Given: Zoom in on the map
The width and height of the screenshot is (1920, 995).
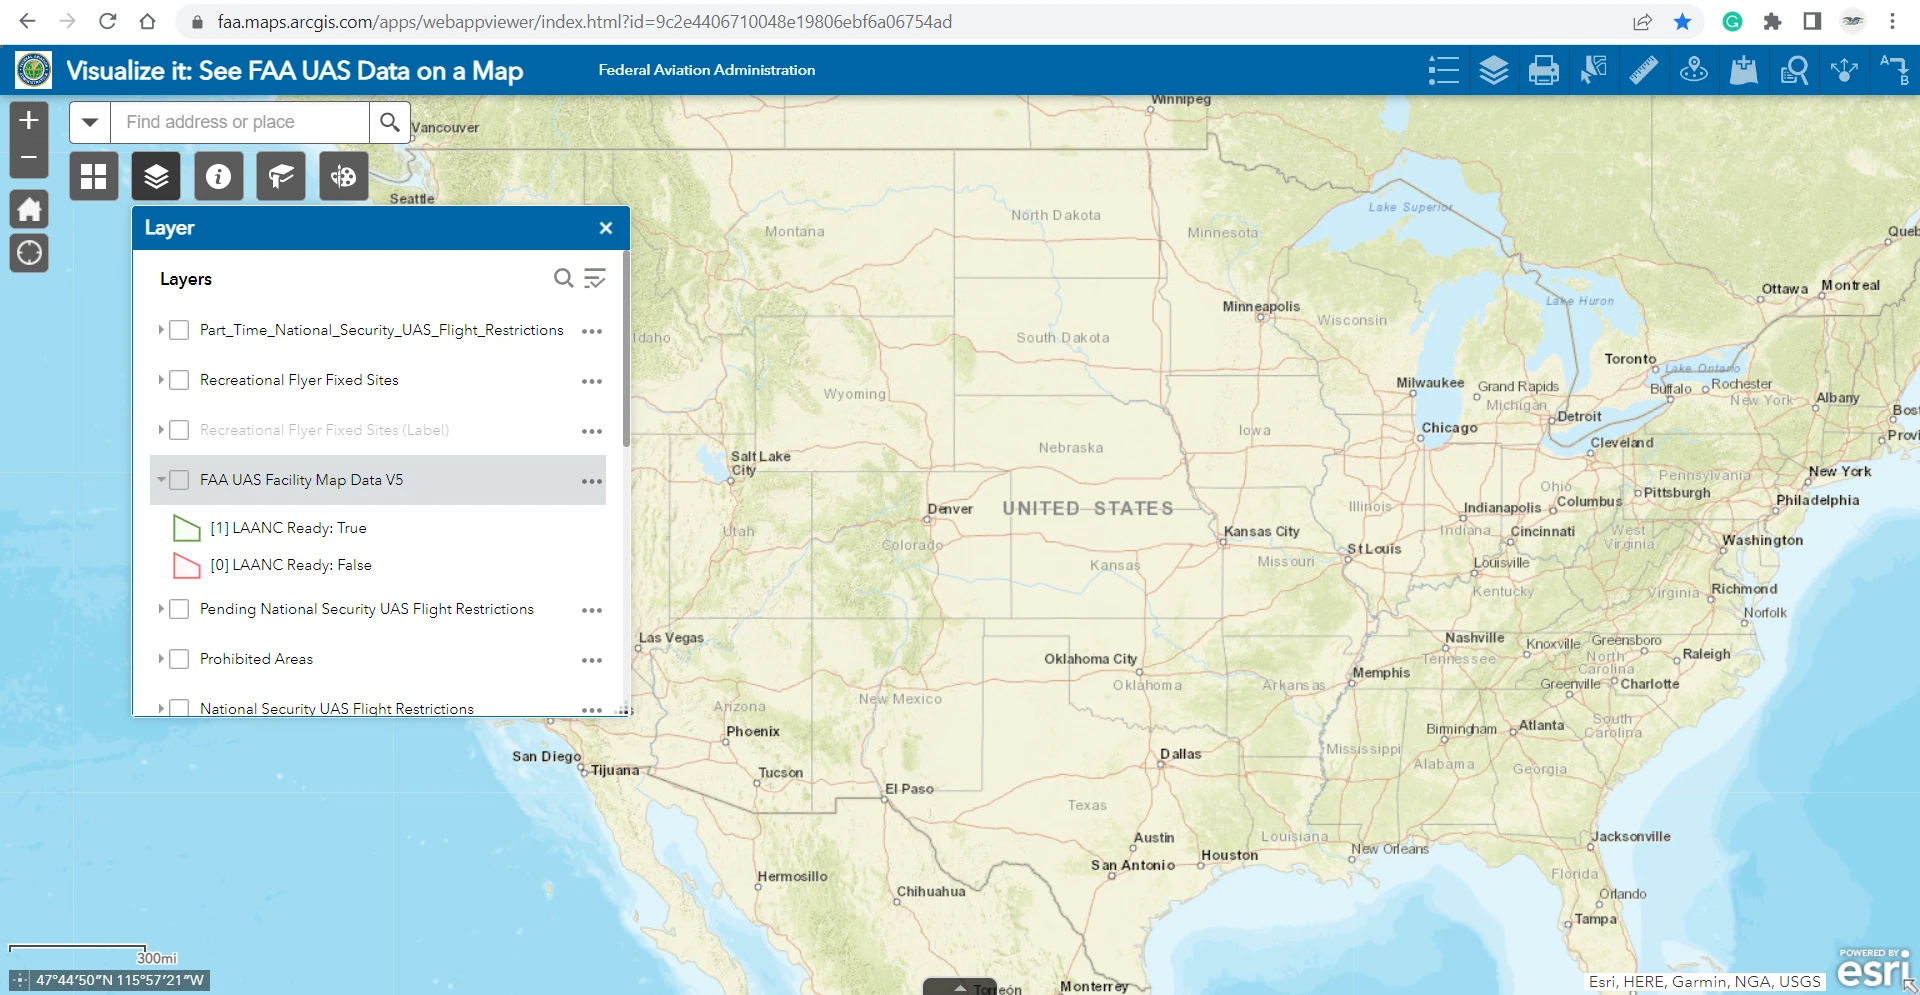Looking at the screenshot, I should click(x=29, y=120).
